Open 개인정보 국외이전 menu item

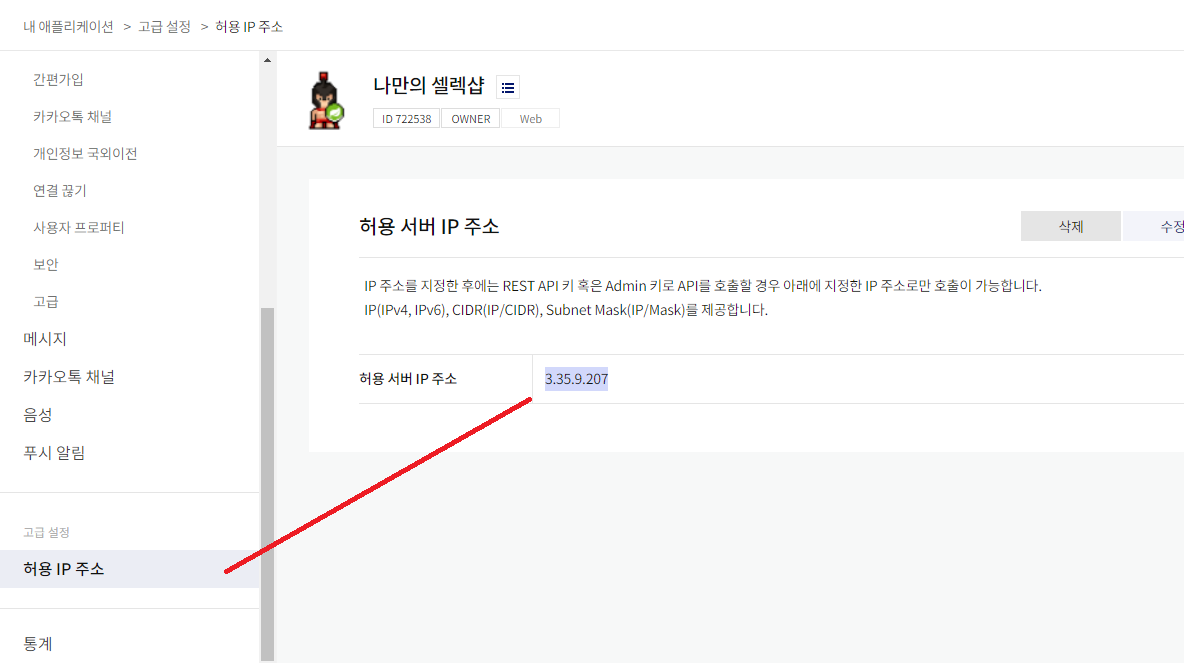(x=85, y=153)
